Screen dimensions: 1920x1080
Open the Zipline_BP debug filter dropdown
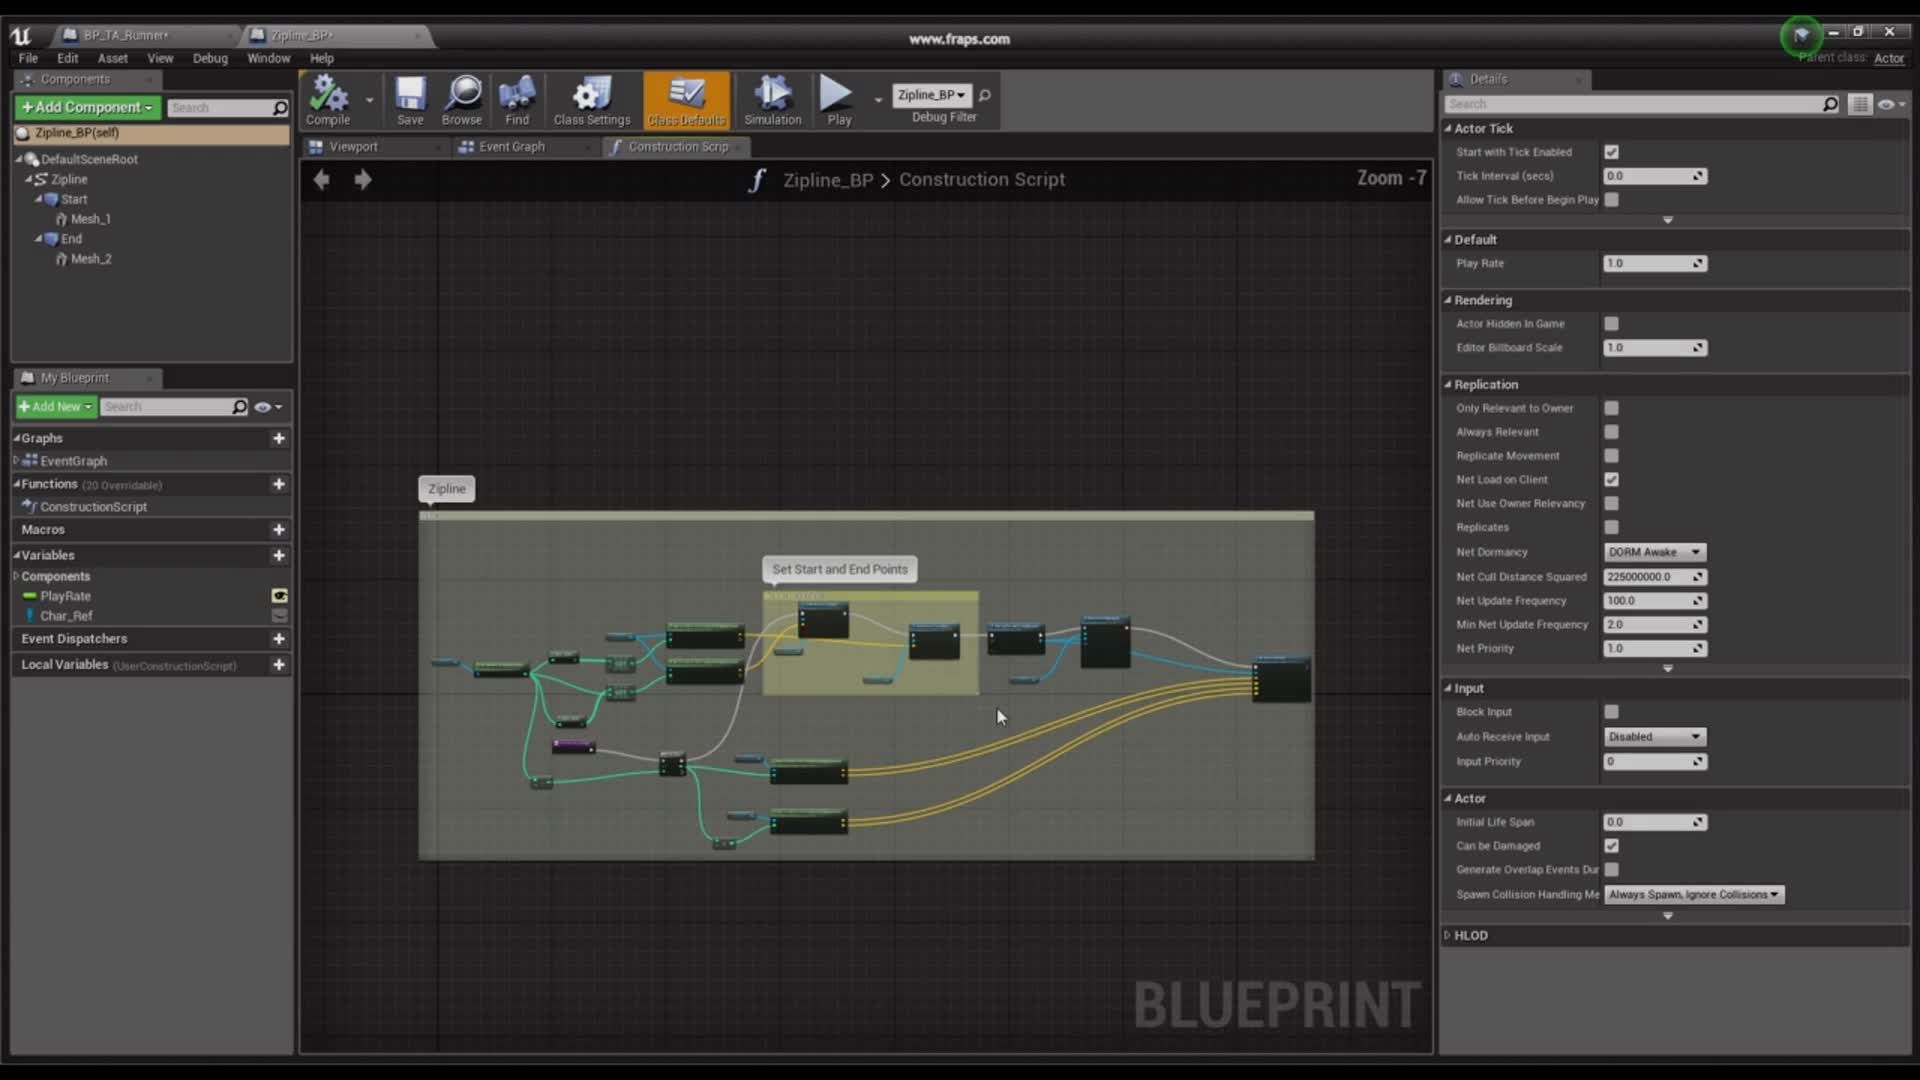click(x=931, y=95)
